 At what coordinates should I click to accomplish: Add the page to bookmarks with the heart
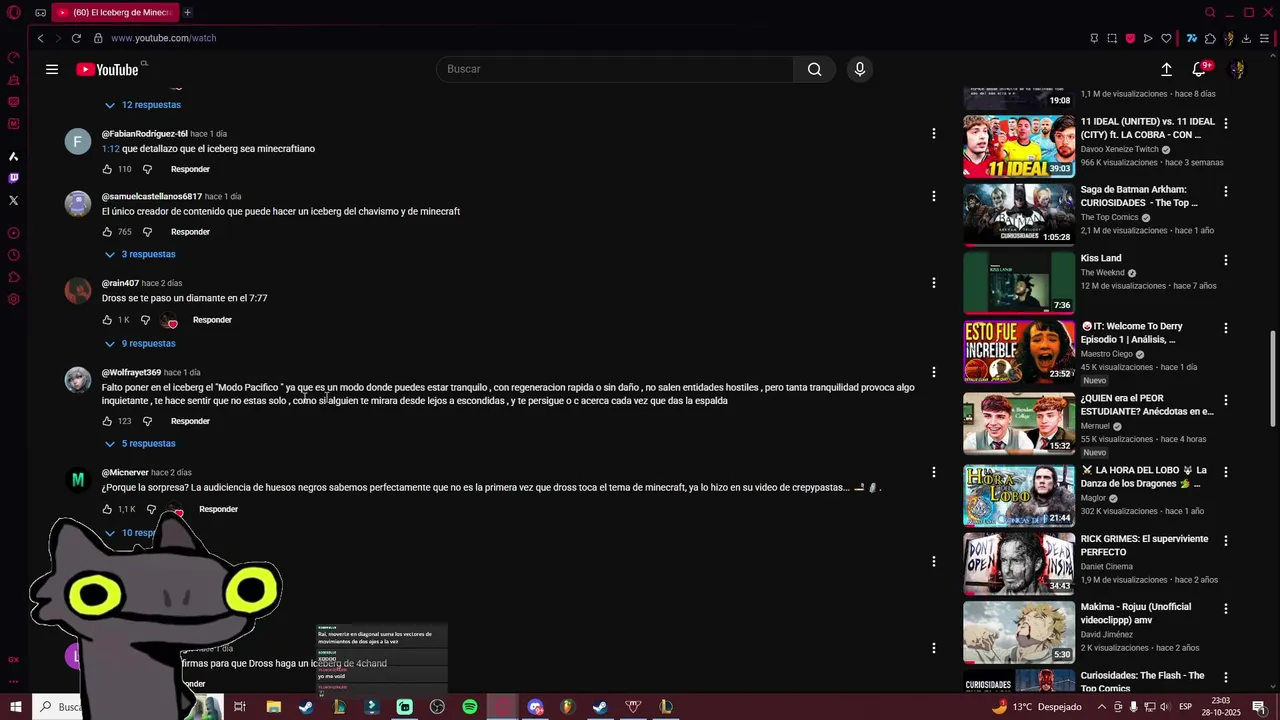point(1166,38)
